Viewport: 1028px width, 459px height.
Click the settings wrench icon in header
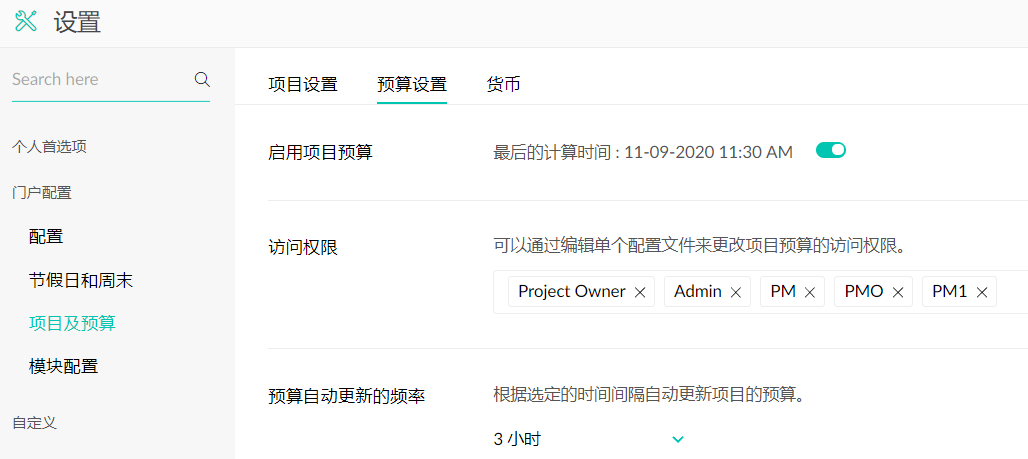click(26, 22)
